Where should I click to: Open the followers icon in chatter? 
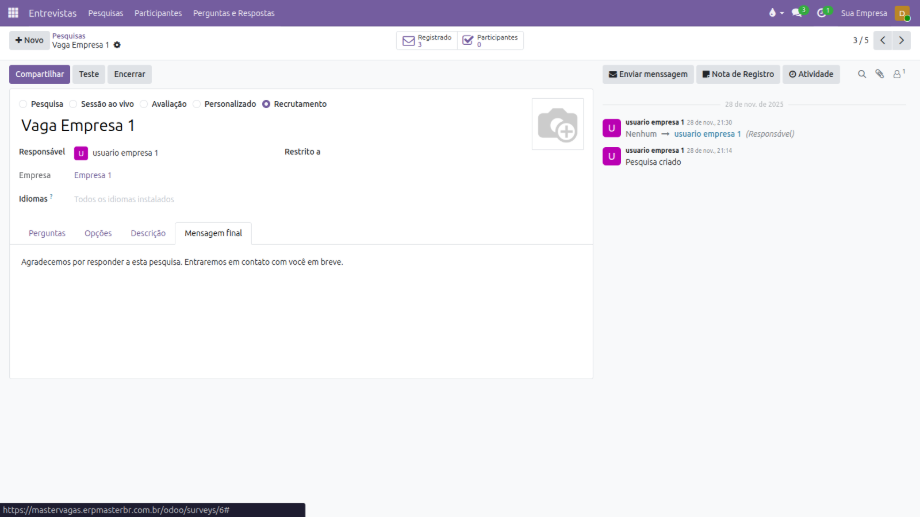pyautogui.click(x=898, y=74)
